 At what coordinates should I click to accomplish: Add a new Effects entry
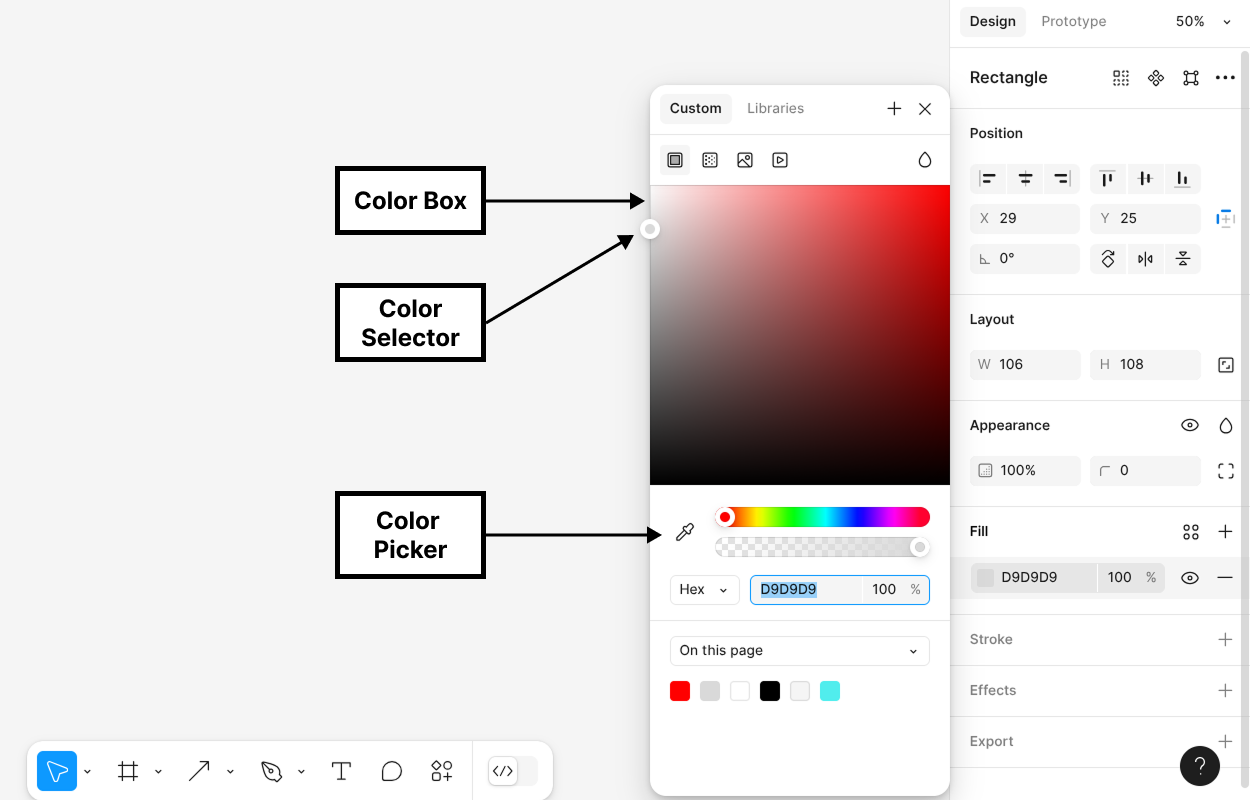[x=1225, y=690]
